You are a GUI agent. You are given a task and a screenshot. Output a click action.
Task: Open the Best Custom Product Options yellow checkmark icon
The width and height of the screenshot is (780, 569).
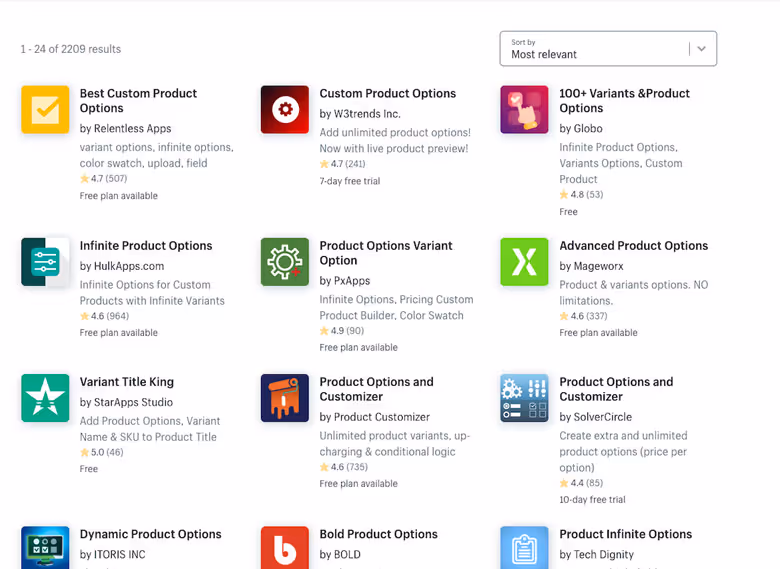pyautogui.click(x=45, y=109)
